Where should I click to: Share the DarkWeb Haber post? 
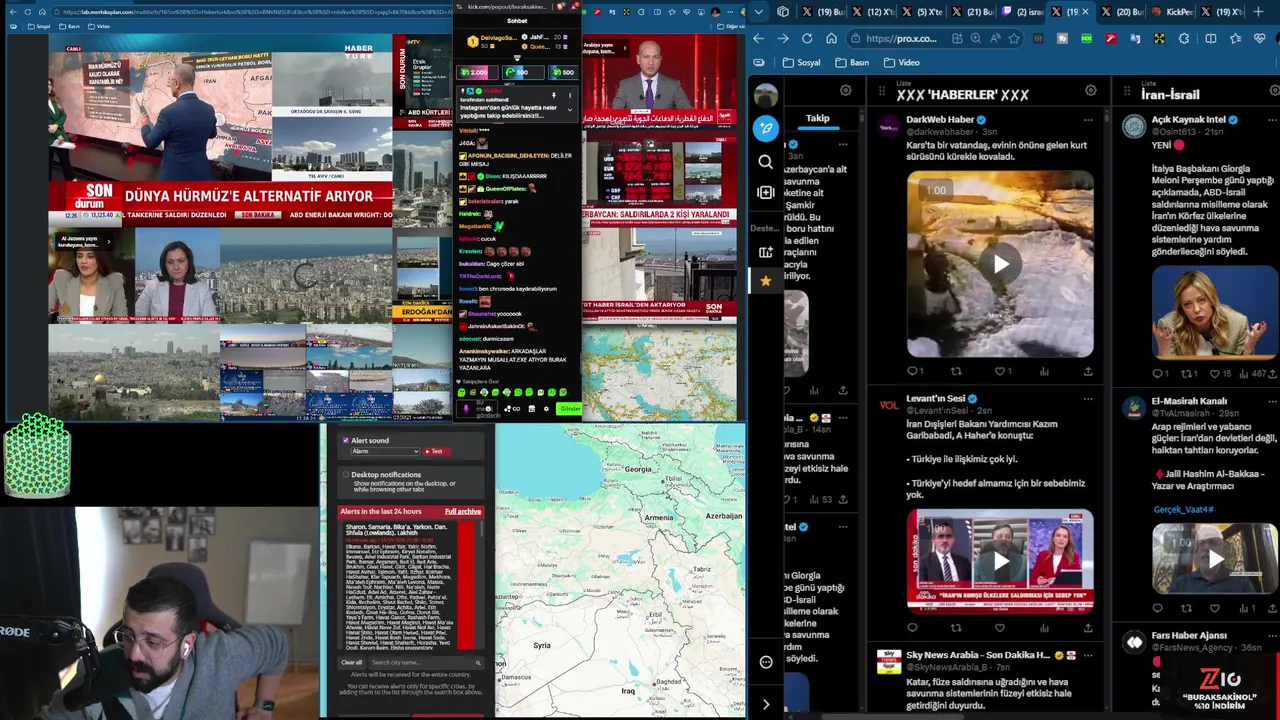[1088, 372]
